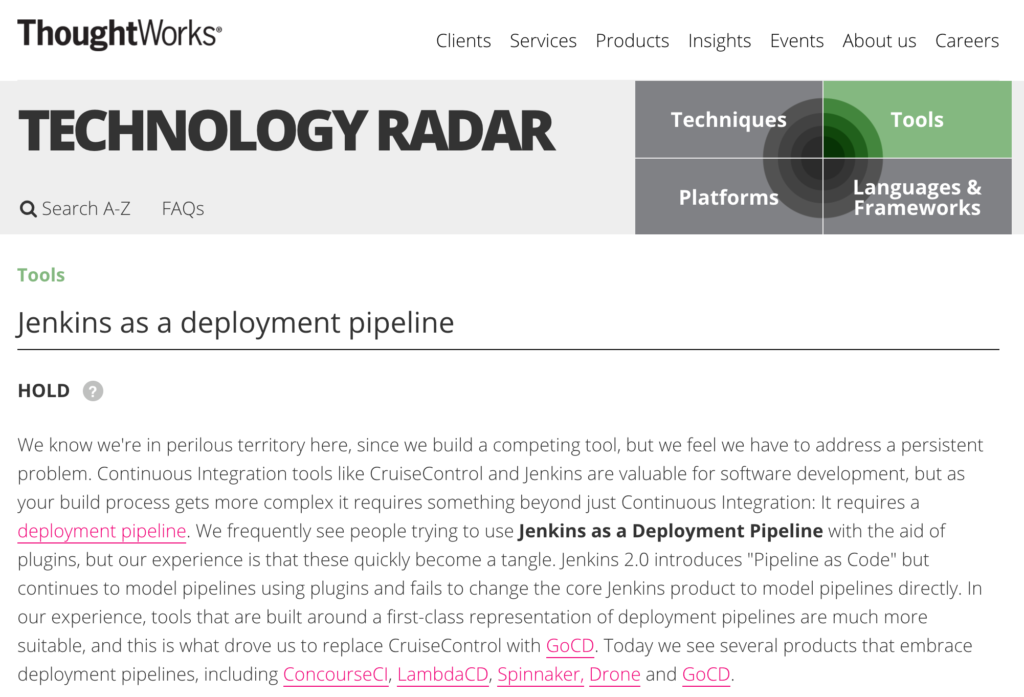
Task: Open the Clients menu item
Action: pyautogui.click(x=463, y=41)
